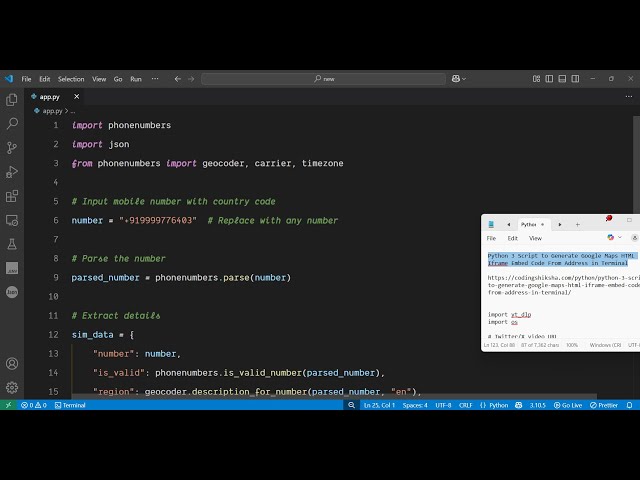Open the notifications bell in status bar

click(629, 405)
